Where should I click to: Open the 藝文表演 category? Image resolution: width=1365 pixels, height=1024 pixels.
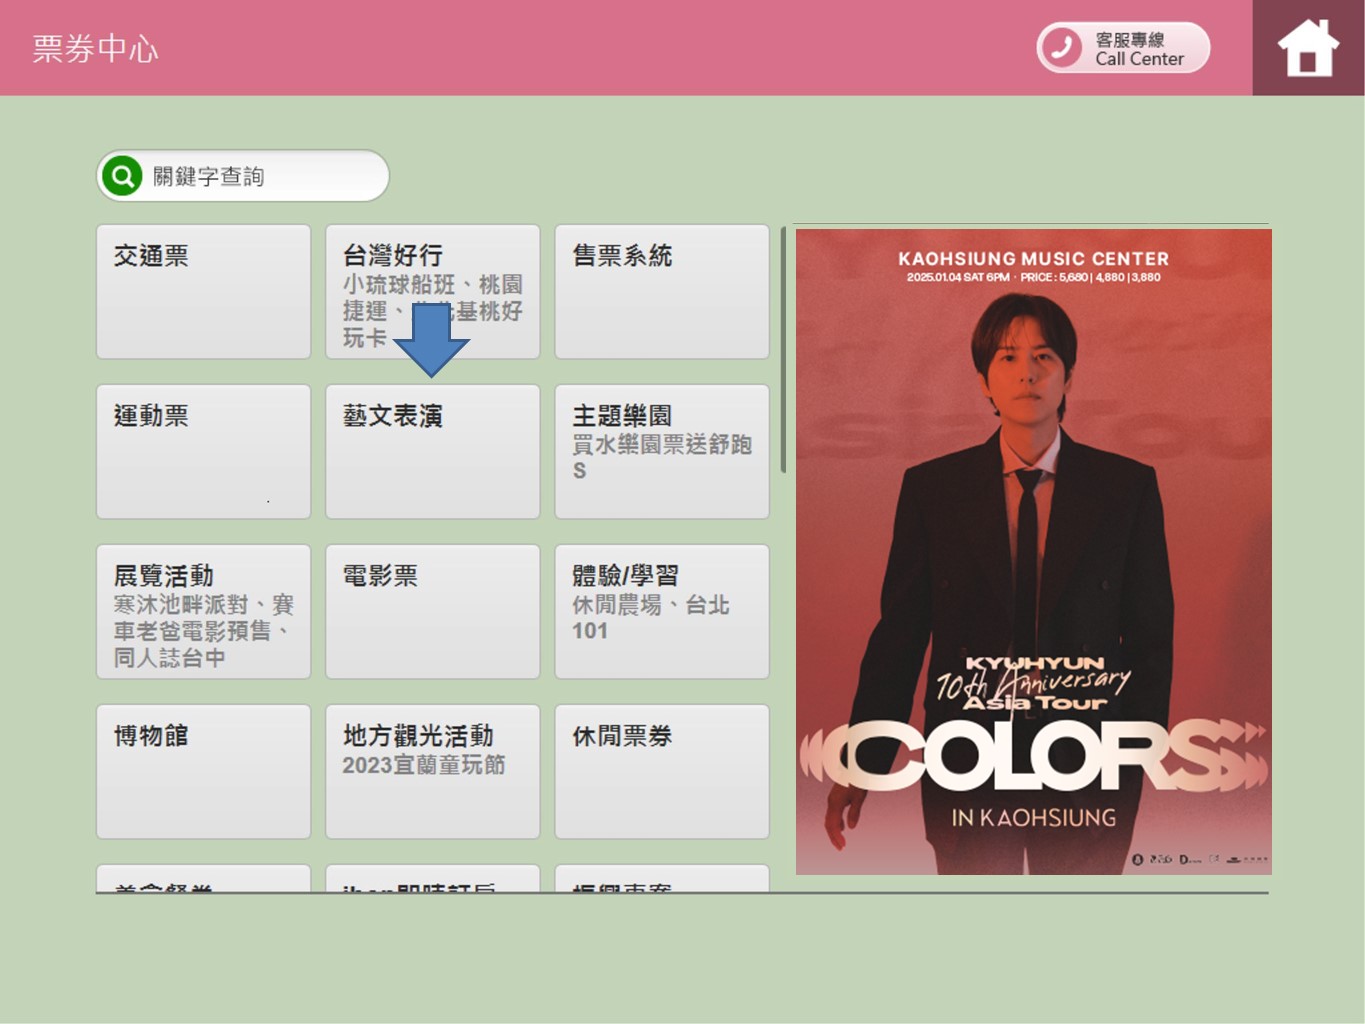coord(432,451)
